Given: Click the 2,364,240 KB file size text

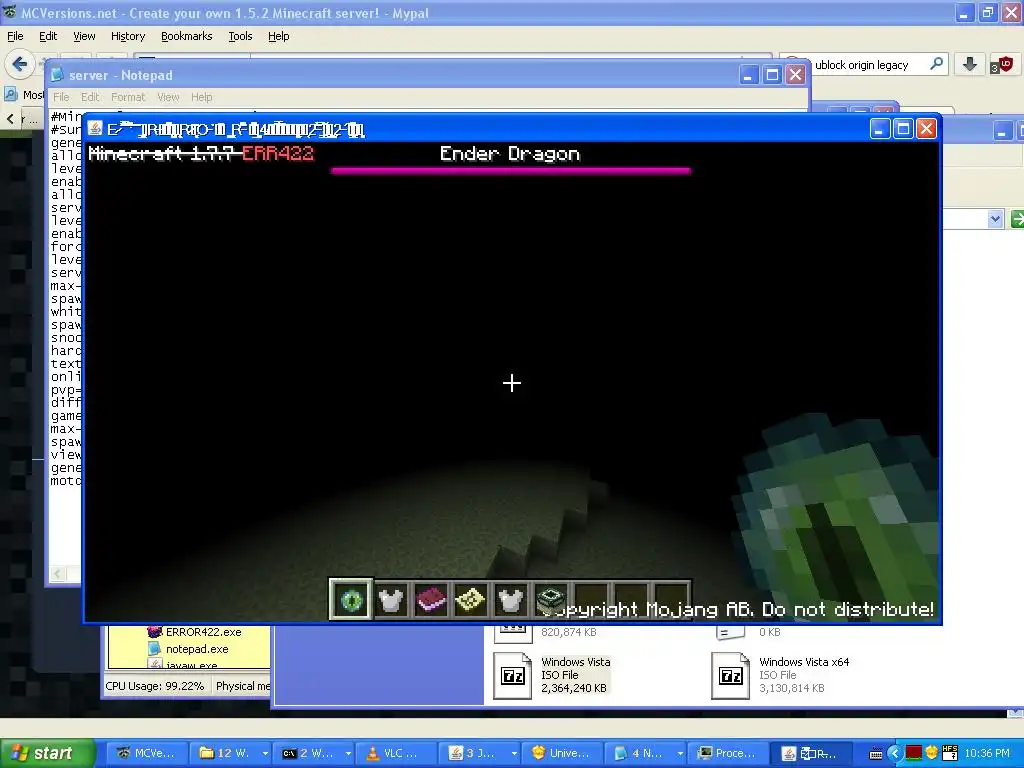Looking at the screenshot, I should pos(573,688).
